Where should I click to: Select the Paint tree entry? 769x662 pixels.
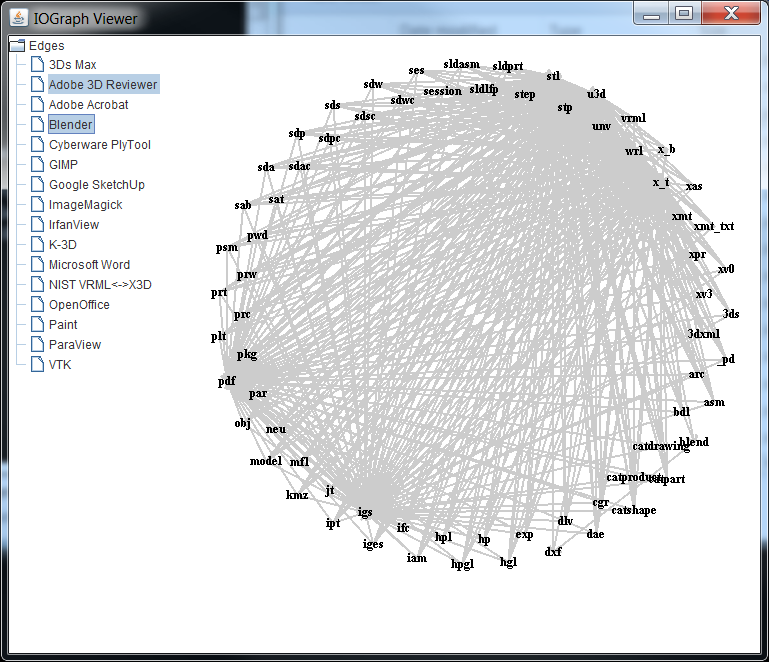(x=63, y=325)
